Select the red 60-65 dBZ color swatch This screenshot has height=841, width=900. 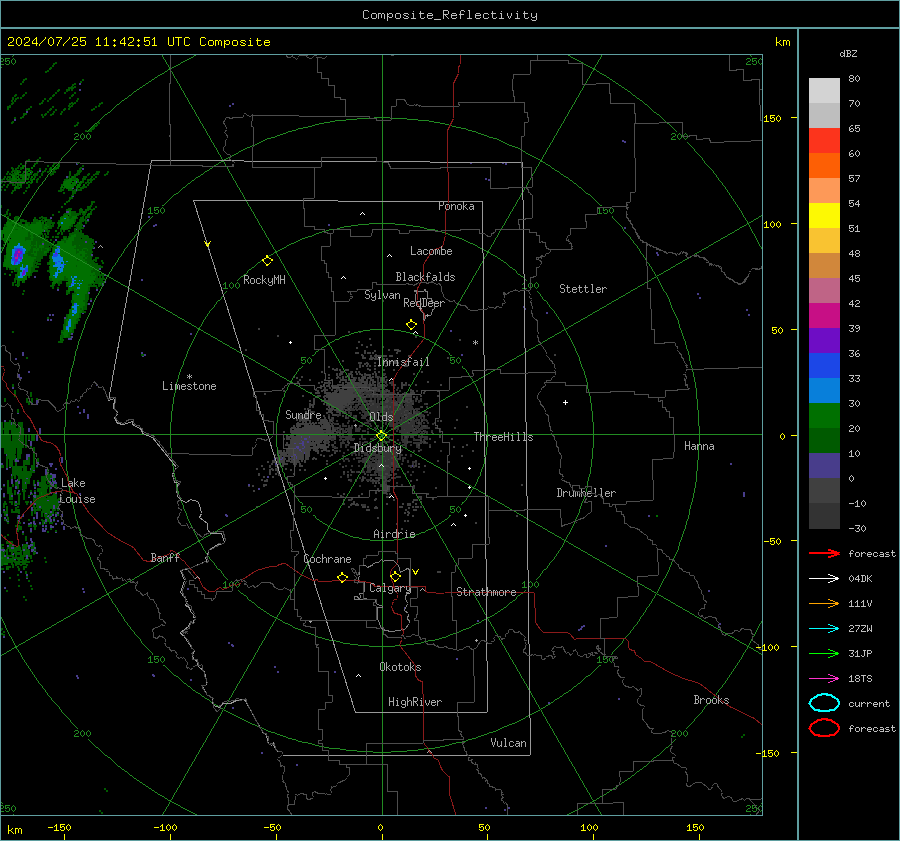pyautogui.click(x=824, y=141)
